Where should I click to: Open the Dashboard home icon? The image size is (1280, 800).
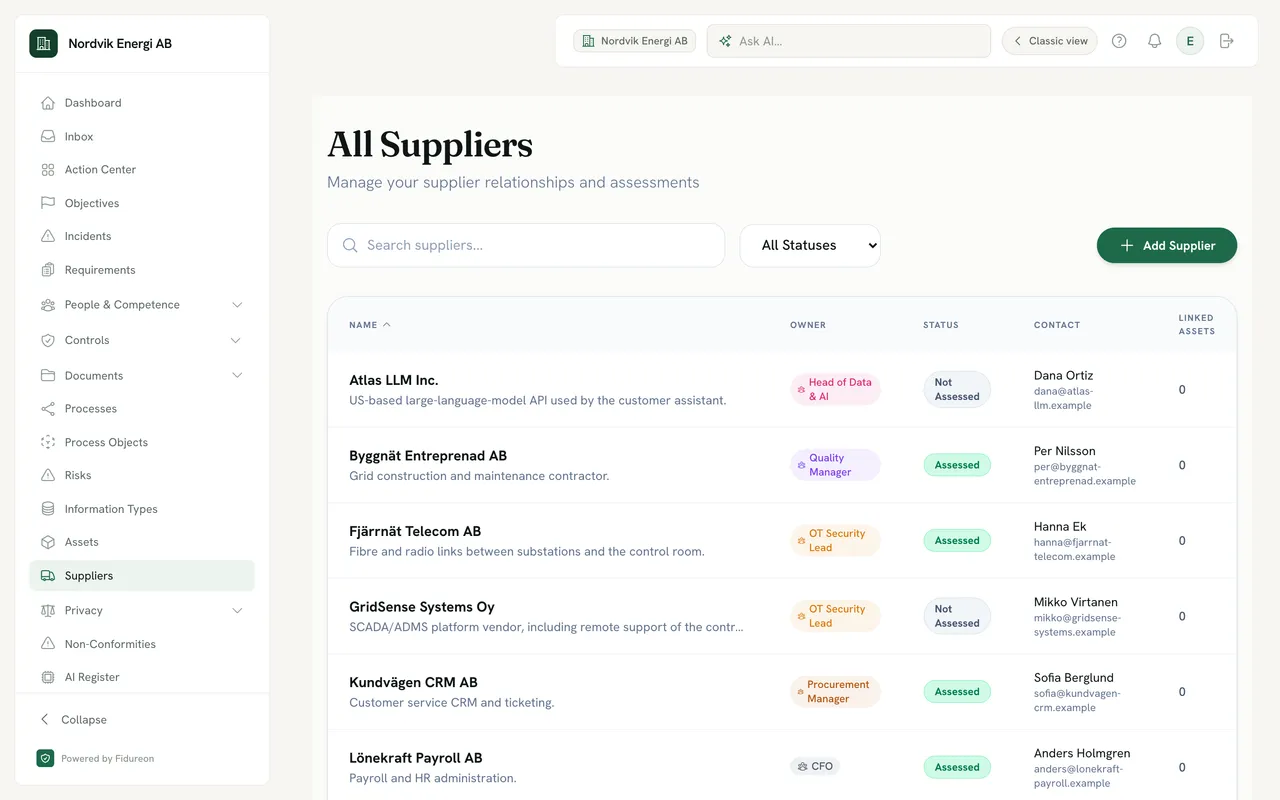tap(47, 103)
